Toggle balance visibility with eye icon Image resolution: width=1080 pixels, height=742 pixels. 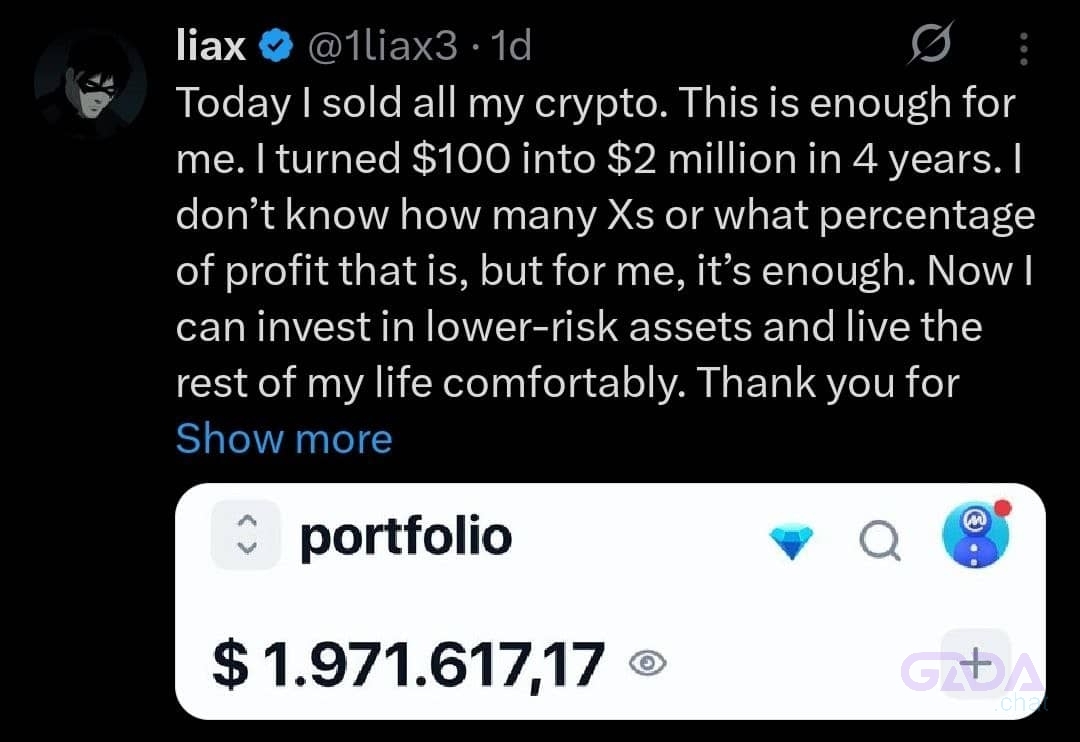tap(647, 663)
